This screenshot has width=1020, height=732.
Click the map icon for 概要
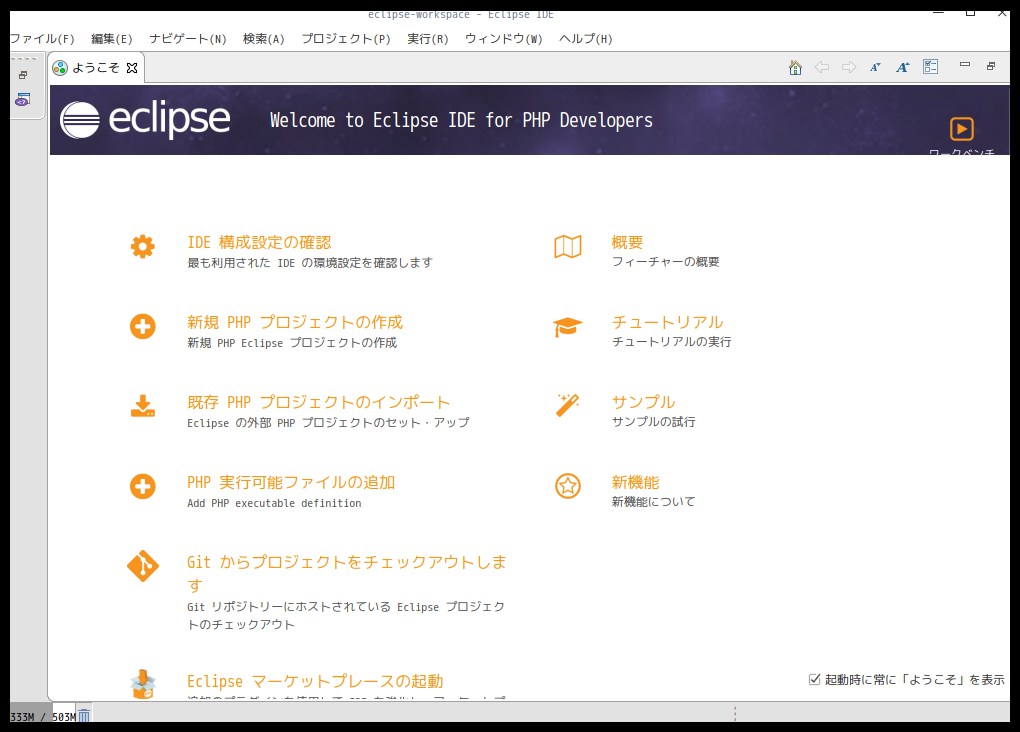568,247
